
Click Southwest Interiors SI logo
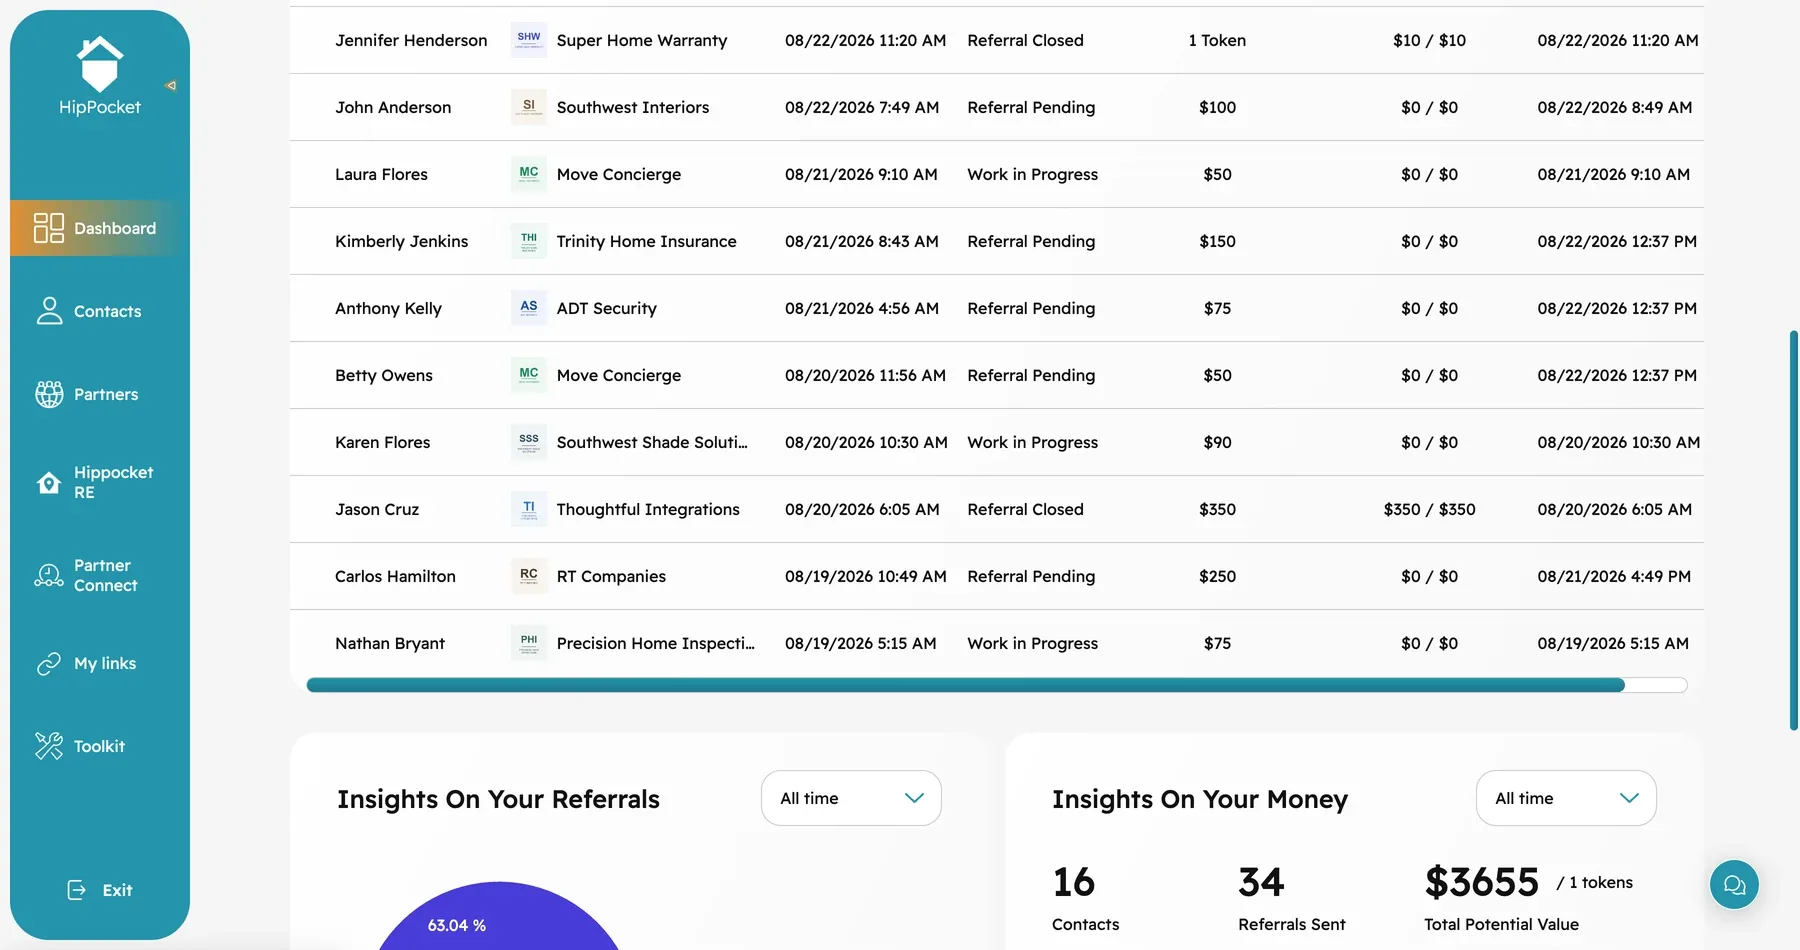point(529,107)
